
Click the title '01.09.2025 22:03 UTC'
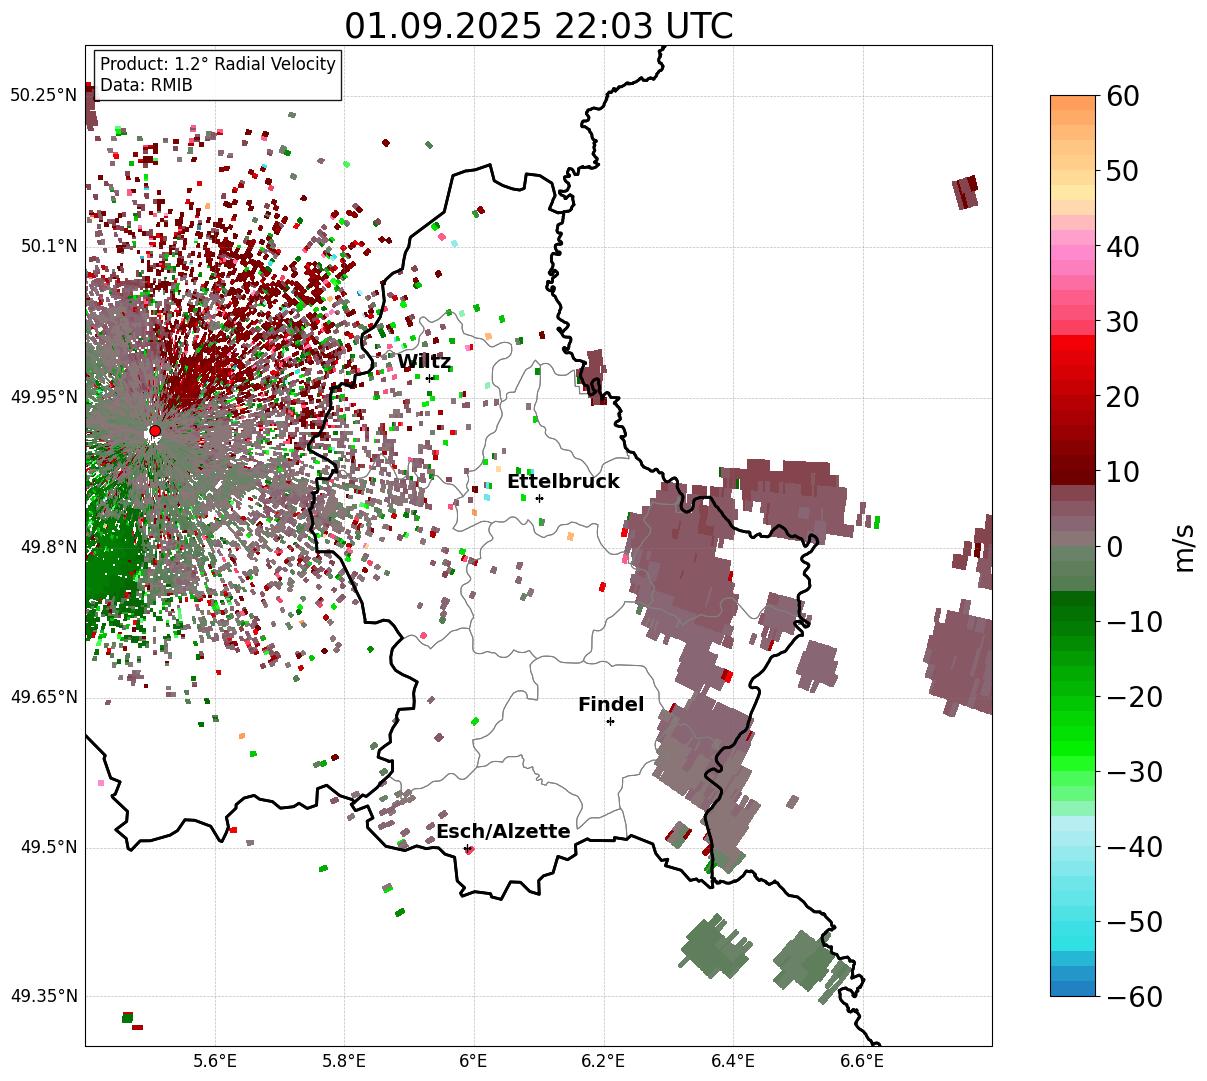click(x=538, y=26)
